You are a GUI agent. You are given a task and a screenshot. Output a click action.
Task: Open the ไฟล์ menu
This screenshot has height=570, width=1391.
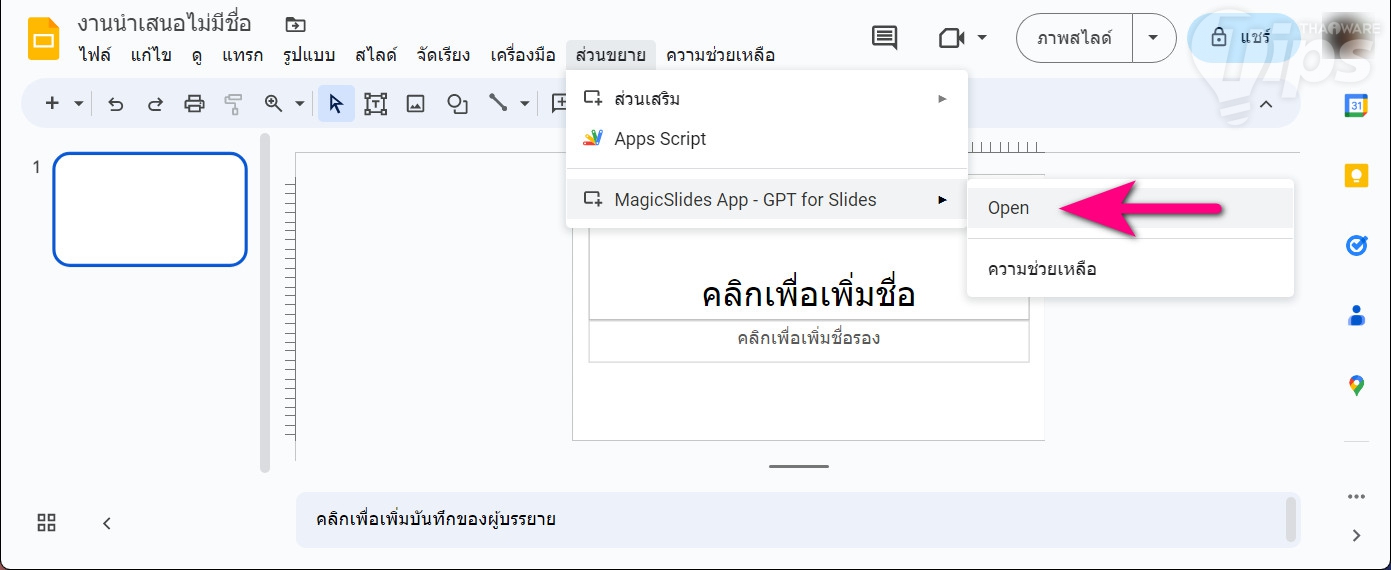(95, 55)
